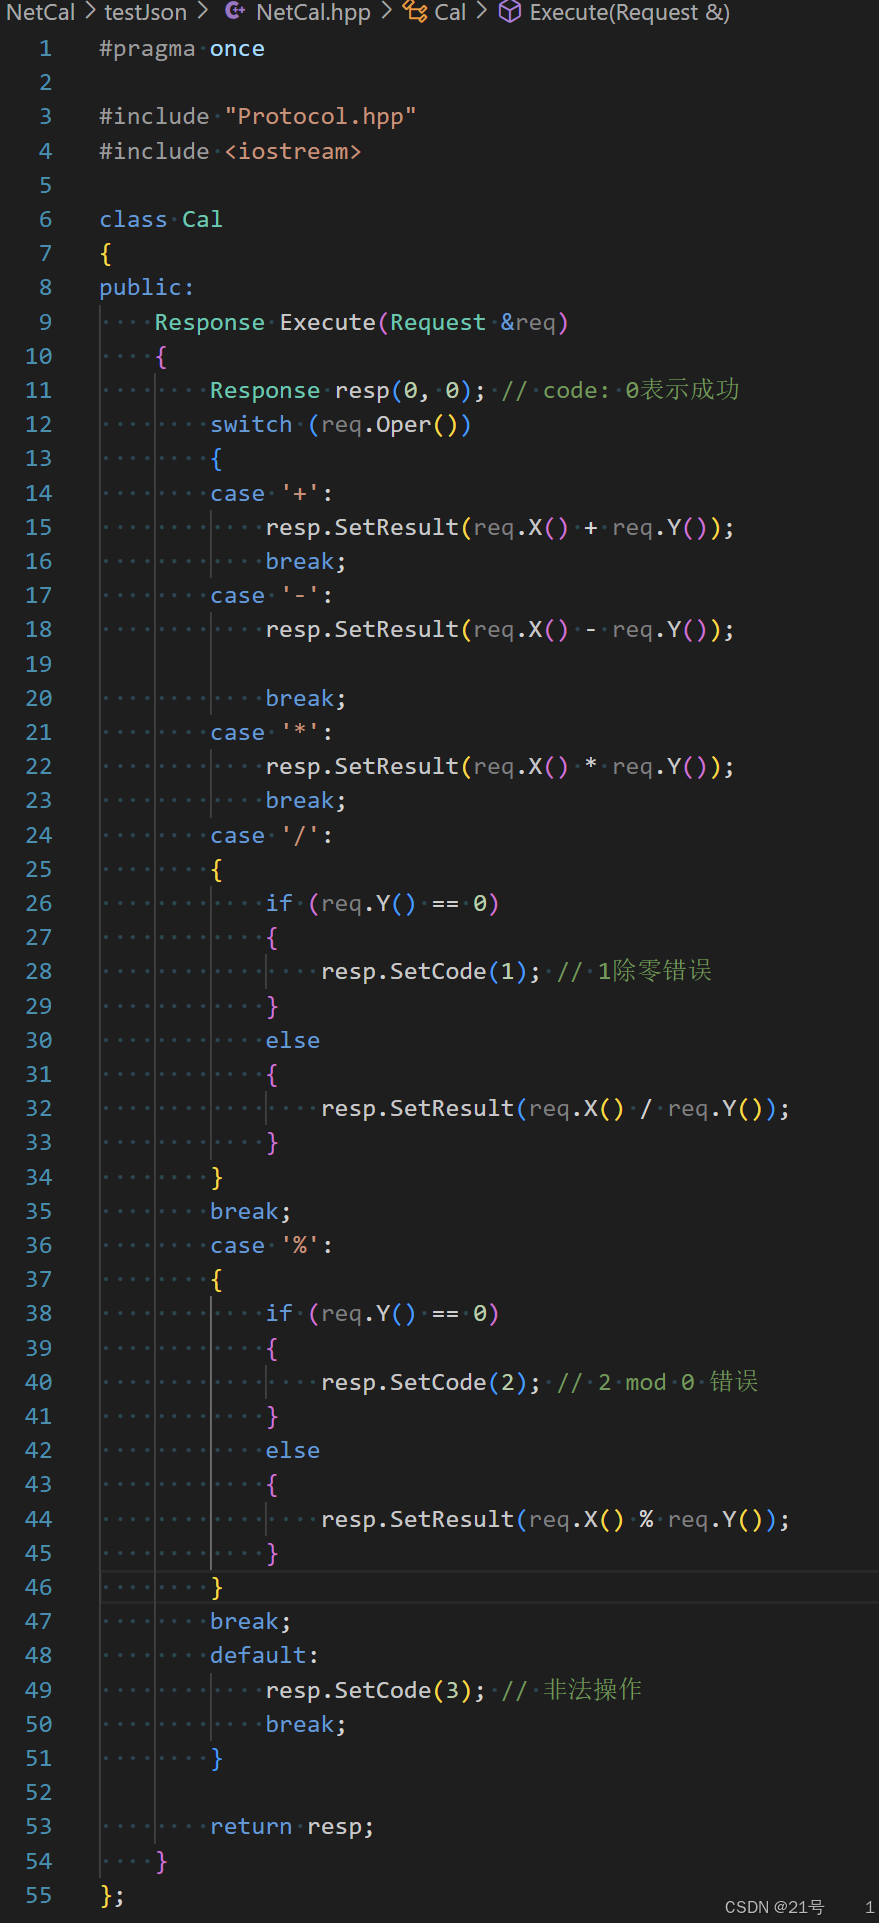
Task: Click the 'public:' keyword
Action: pyautogui.click(x=147, y=288)
